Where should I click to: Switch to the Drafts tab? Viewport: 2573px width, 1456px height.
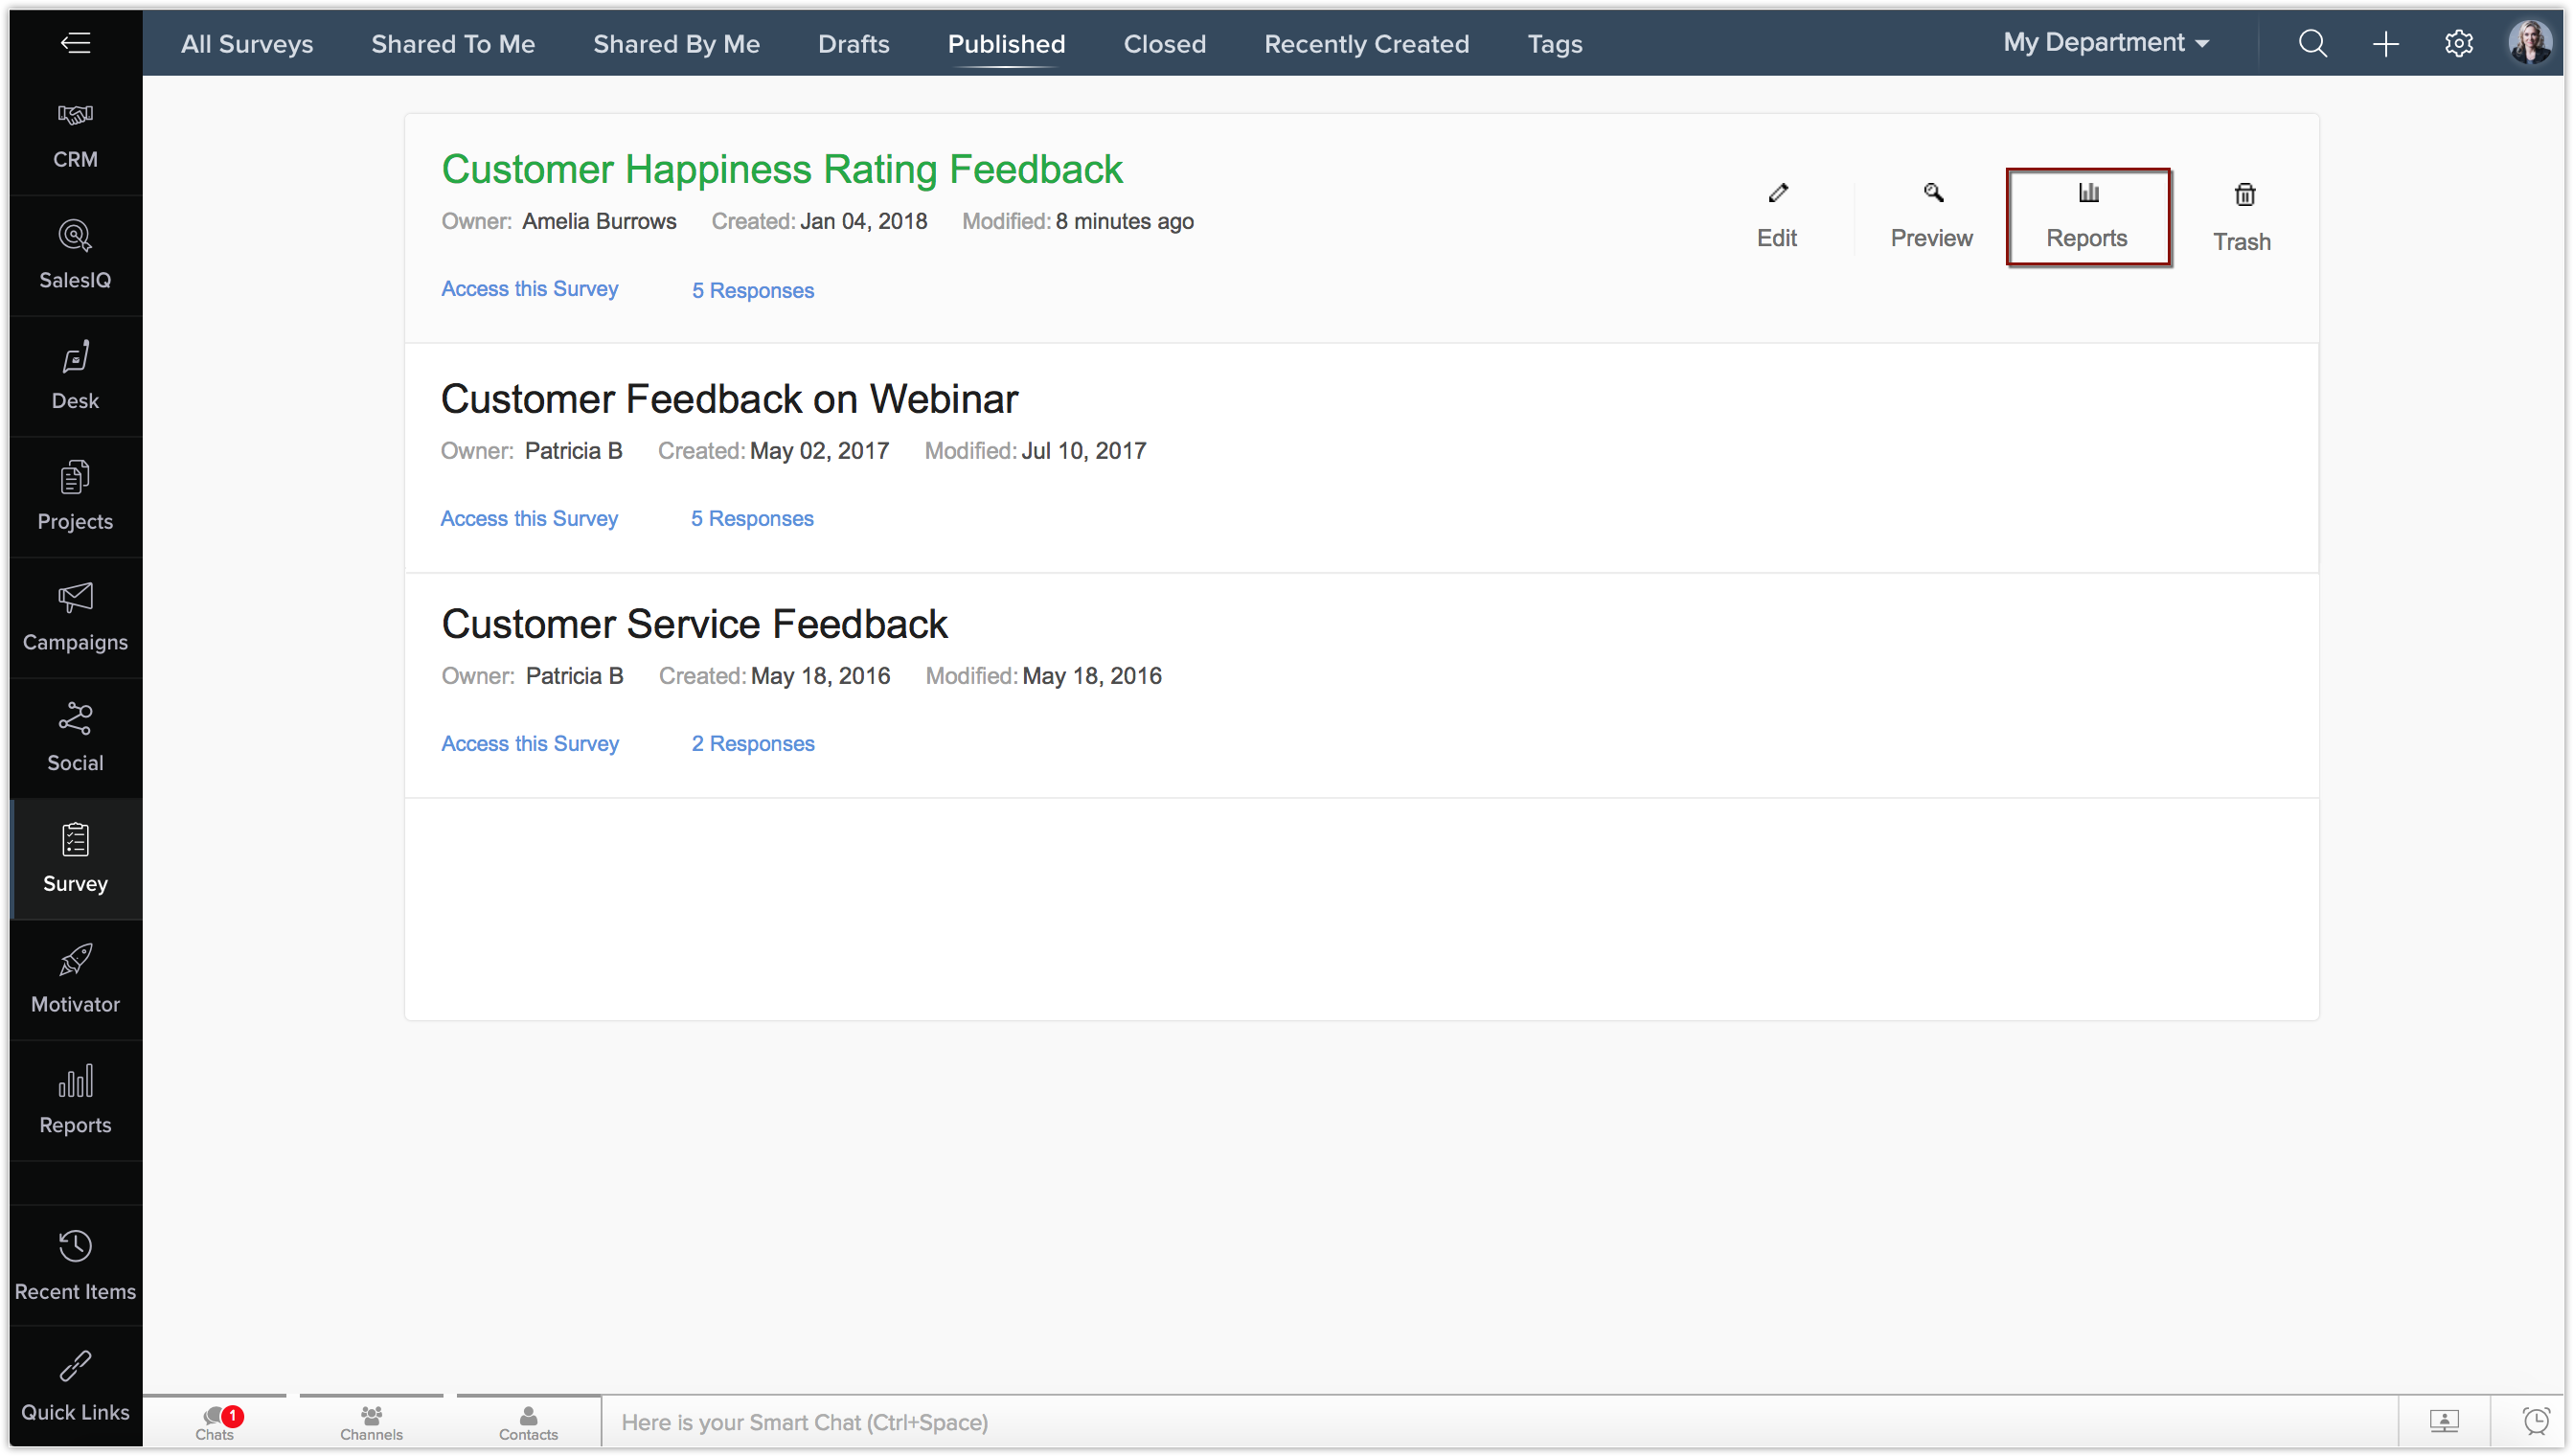pyautogui.click(x=853, y=43)
